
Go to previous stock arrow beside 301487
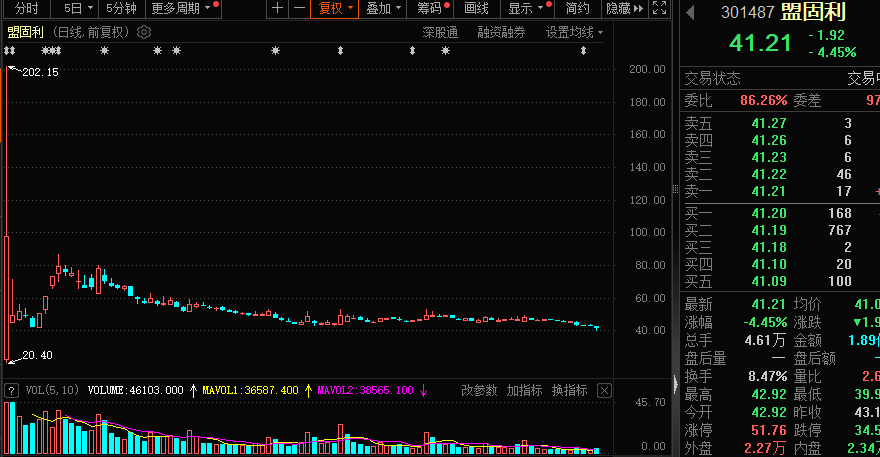click(x=691, y=12)
